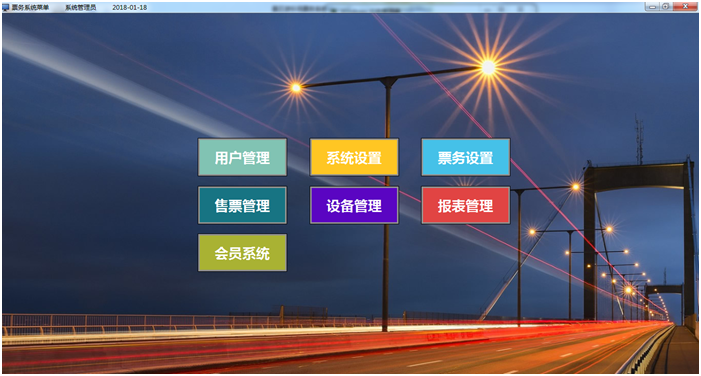
Task: Click the 系统管理员 user label
Action: pyautogui.click(x=80, y=7)
